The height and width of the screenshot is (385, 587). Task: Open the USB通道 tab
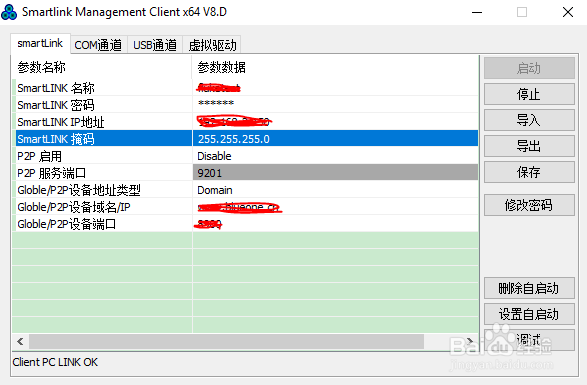pyautogui.click(x=155, y=45)
